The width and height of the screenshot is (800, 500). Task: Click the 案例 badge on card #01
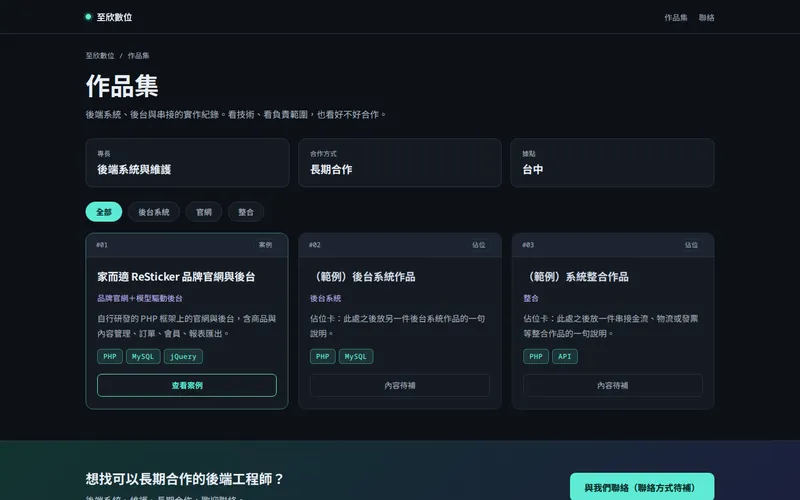point(265,245)
